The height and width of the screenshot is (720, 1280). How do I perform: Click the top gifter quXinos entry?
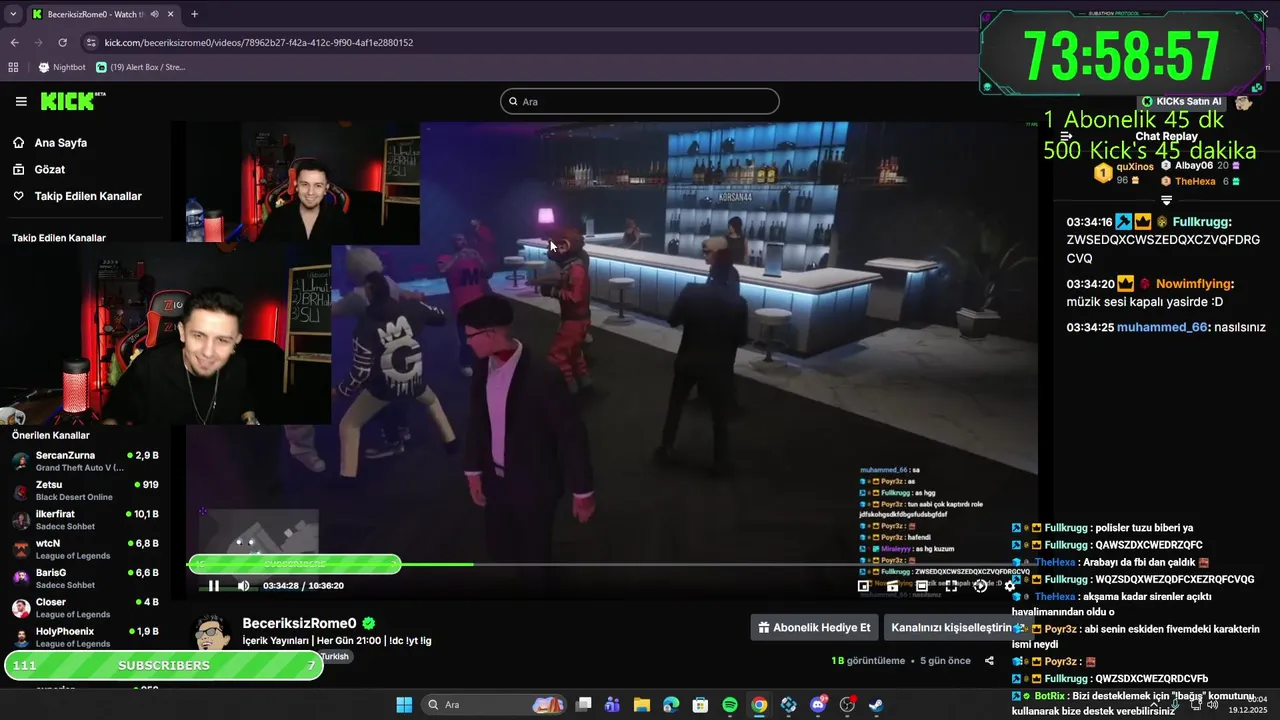[x=1122, y=172]
